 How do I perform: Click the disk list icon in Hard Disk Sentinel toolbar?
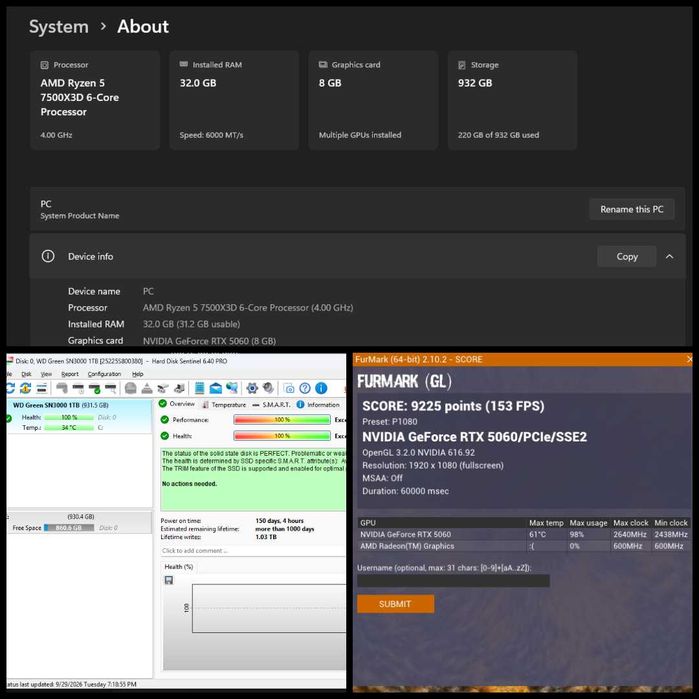point(41,388)
